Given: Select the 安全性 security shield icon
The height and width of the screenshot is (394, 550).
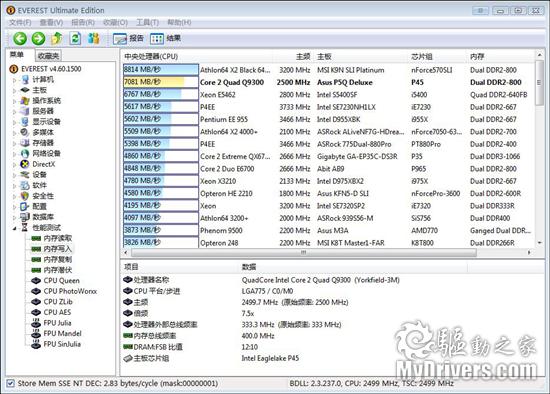Looking at the screenshot, I should coord(25,196).
